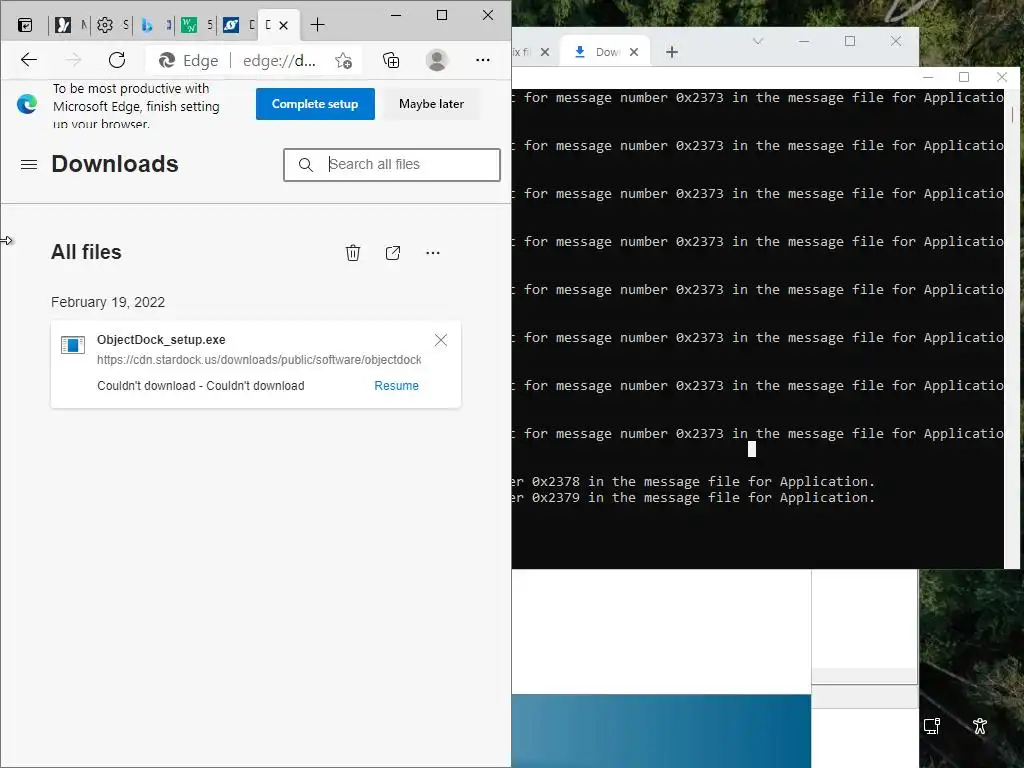Click Complete setup button
This screenshot has width=1024, height=768.
[315, 104]
